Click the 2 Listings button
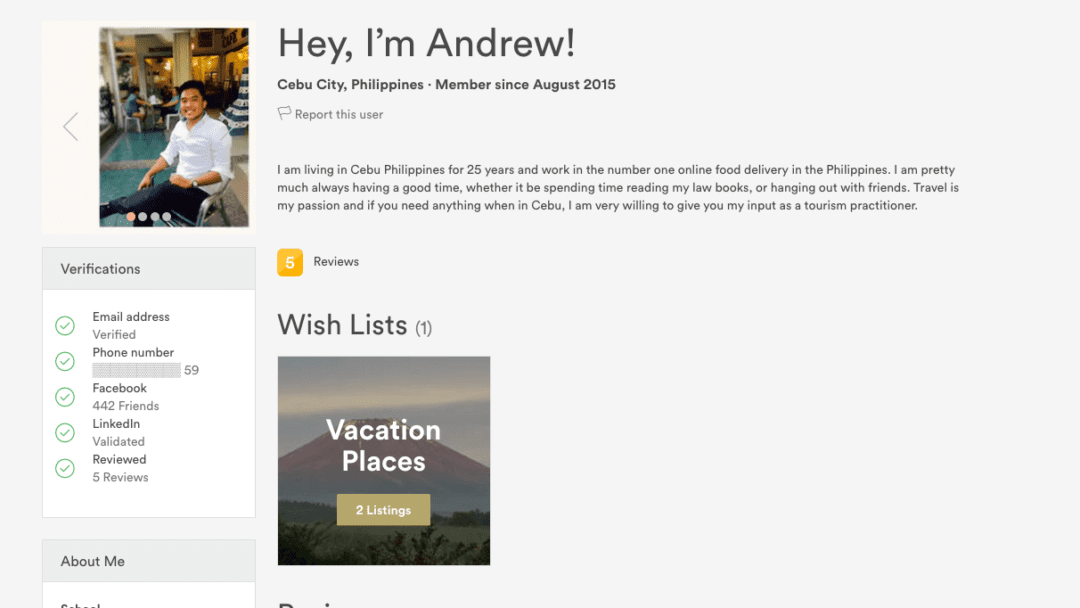This screenshot has width=1080, height=608. (x=384, y=510)
